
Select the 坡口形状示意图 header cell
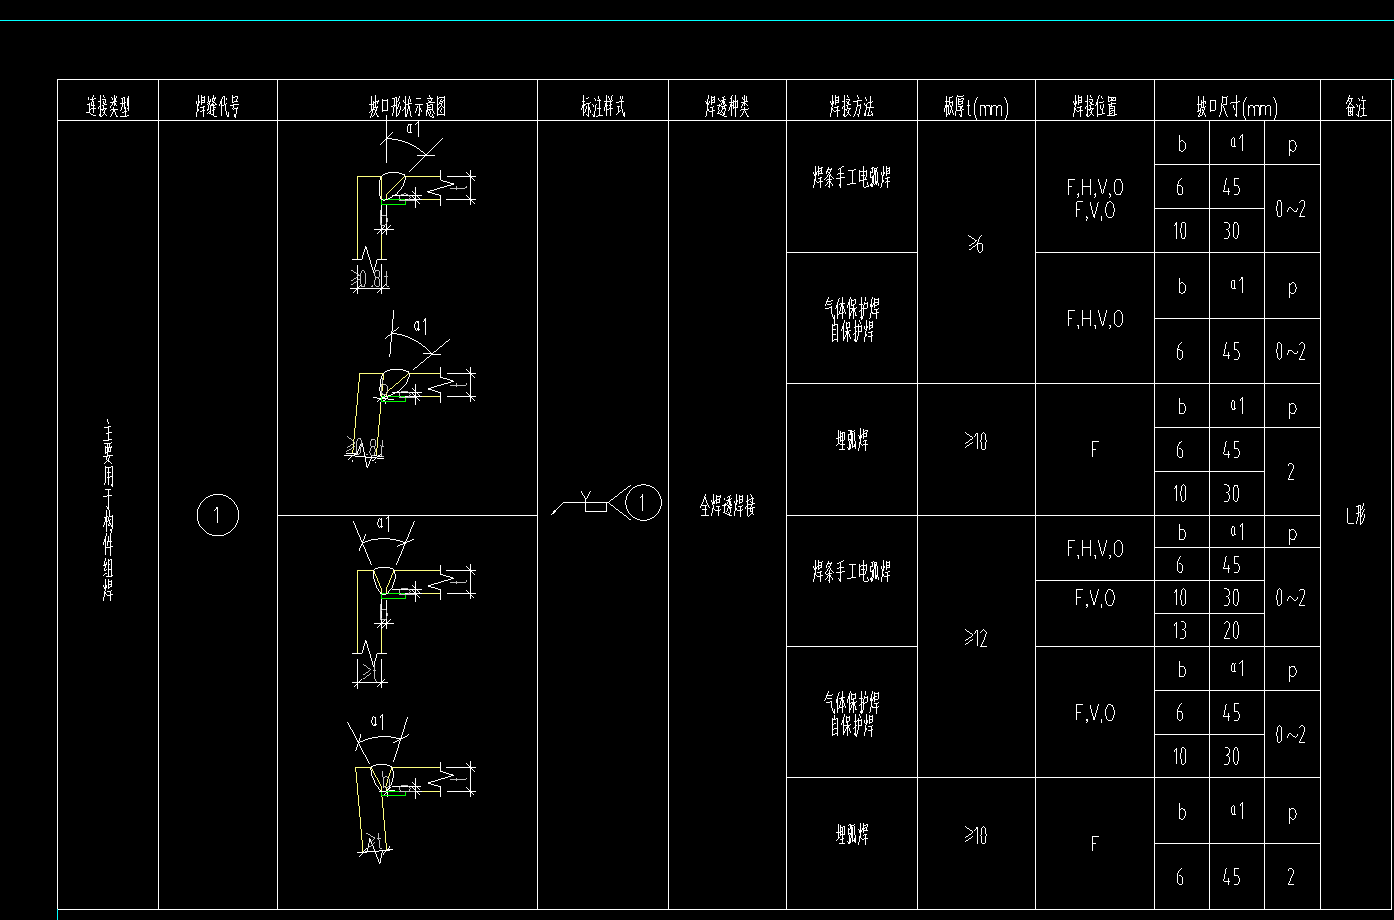click(407, 107)
